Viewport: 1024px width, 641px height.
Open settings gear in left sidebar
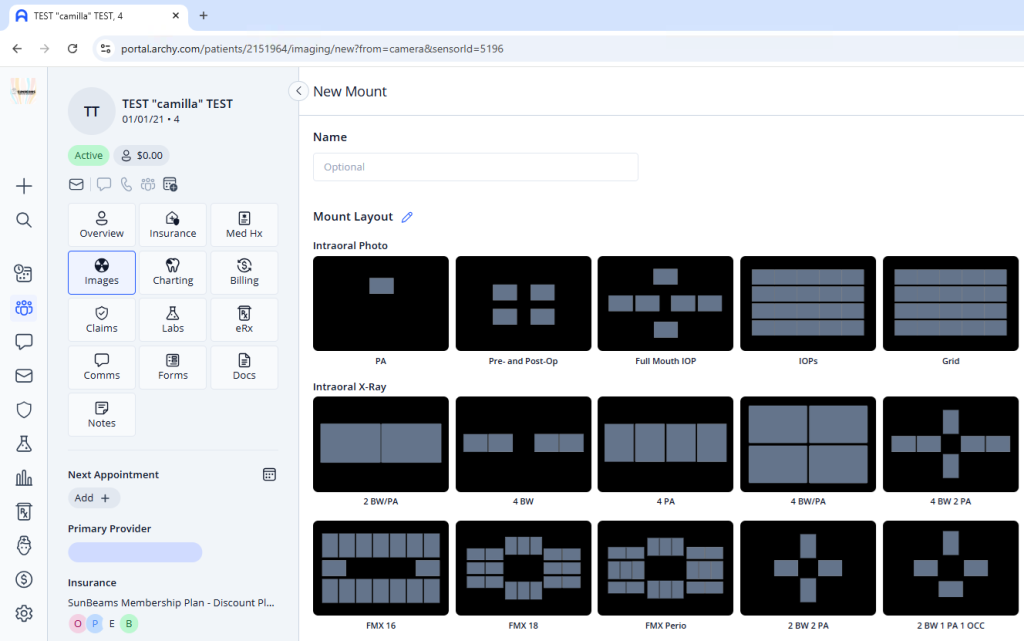coord(24,613)
